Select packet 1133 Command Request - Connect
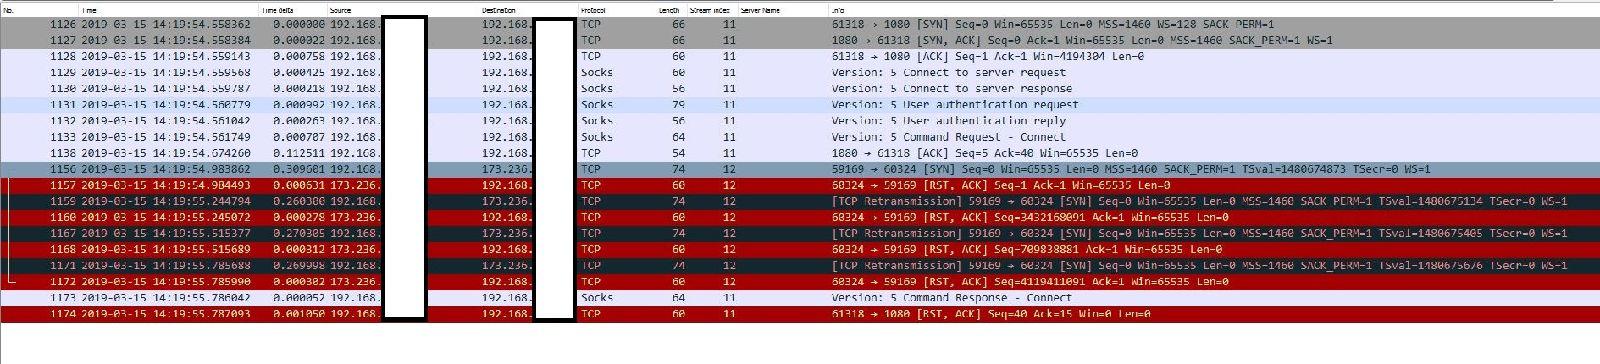1600x364 pixels. [800, 136]
